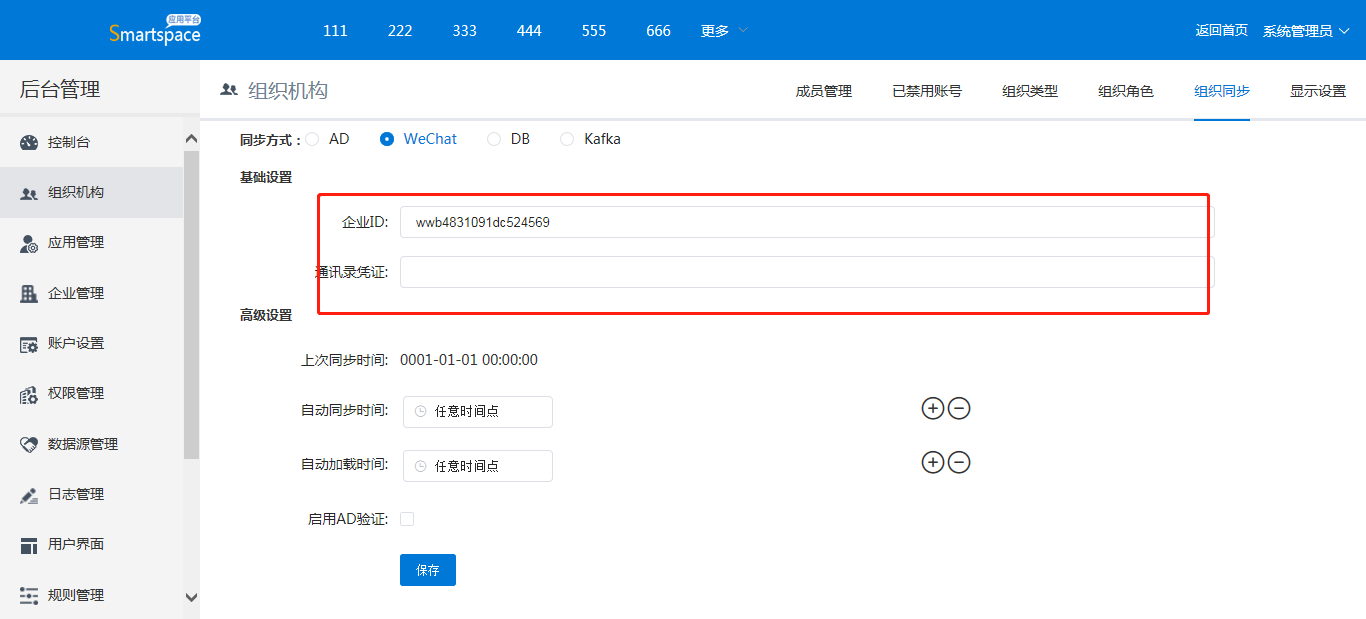Click the 返回首页 link

(x=1222, y=30)
